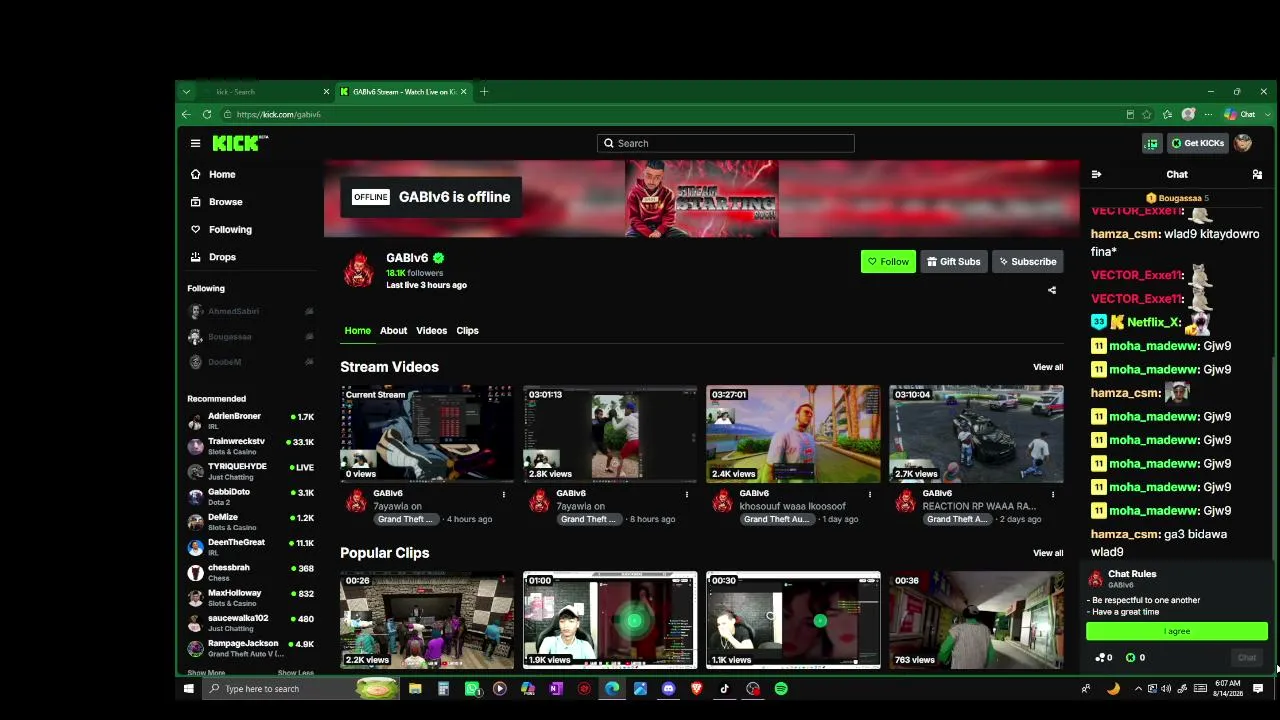This screenshot has width=1280, height=720.
Task: Open the Kick points gift icon in chat footer
Action: pos(1104,658)
